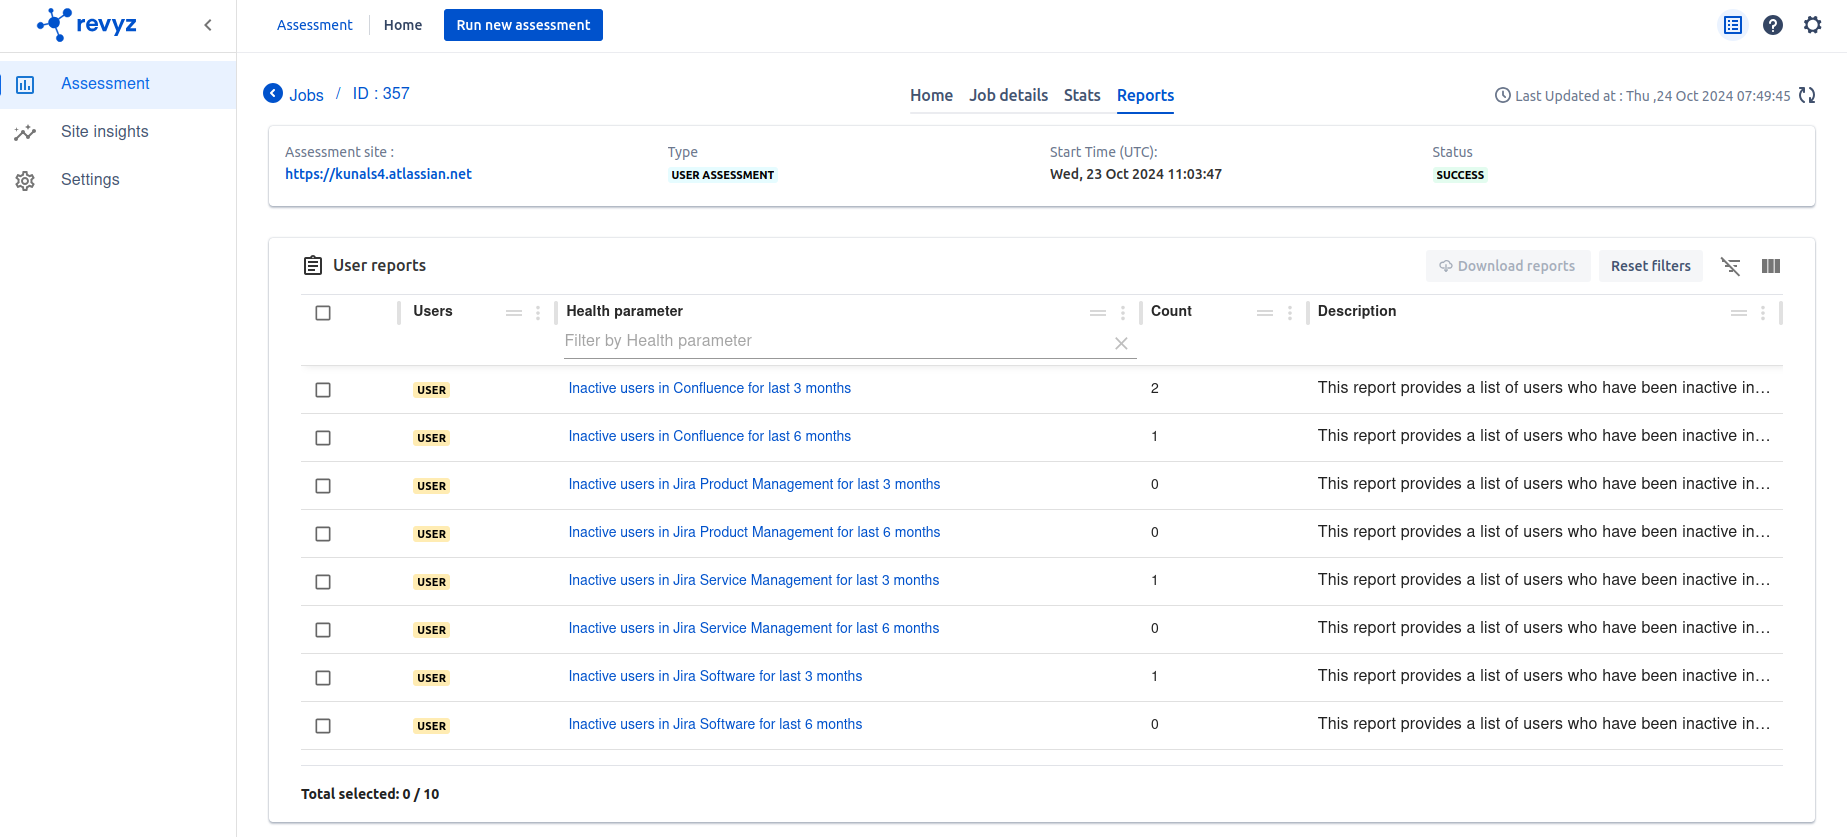The height and width of the screenshot is (837, 1847).
Task: Click Reset filters button
Action: [1651, 266]
